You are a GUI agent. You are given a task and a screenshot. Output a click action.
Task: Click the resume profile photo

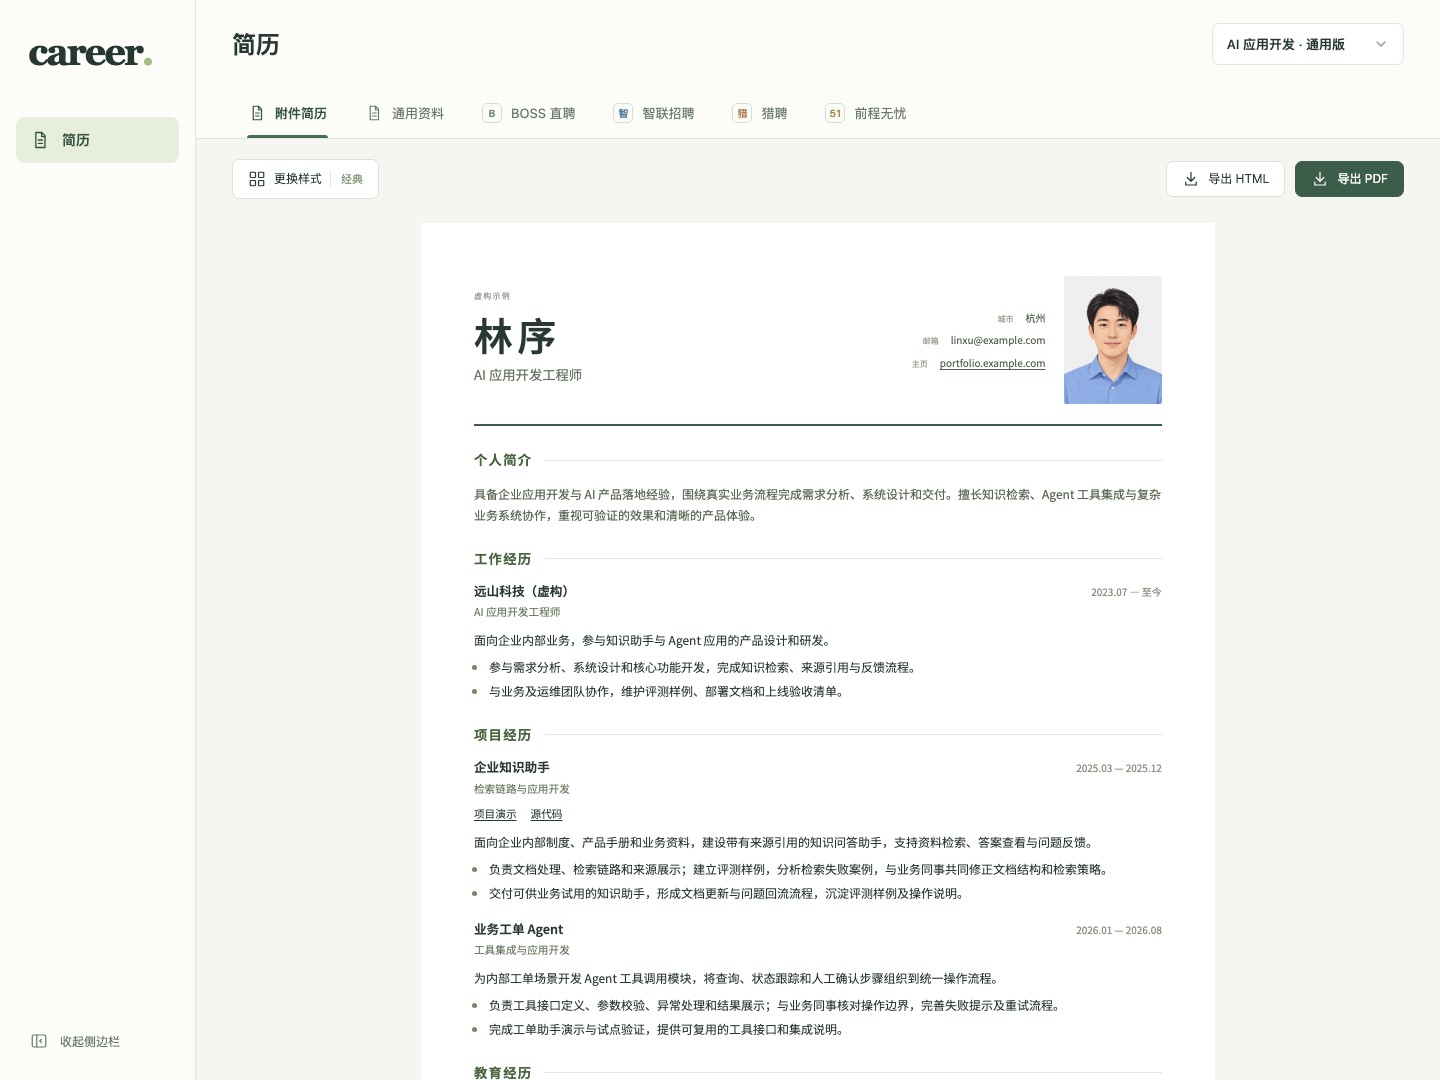[1113, 340]
